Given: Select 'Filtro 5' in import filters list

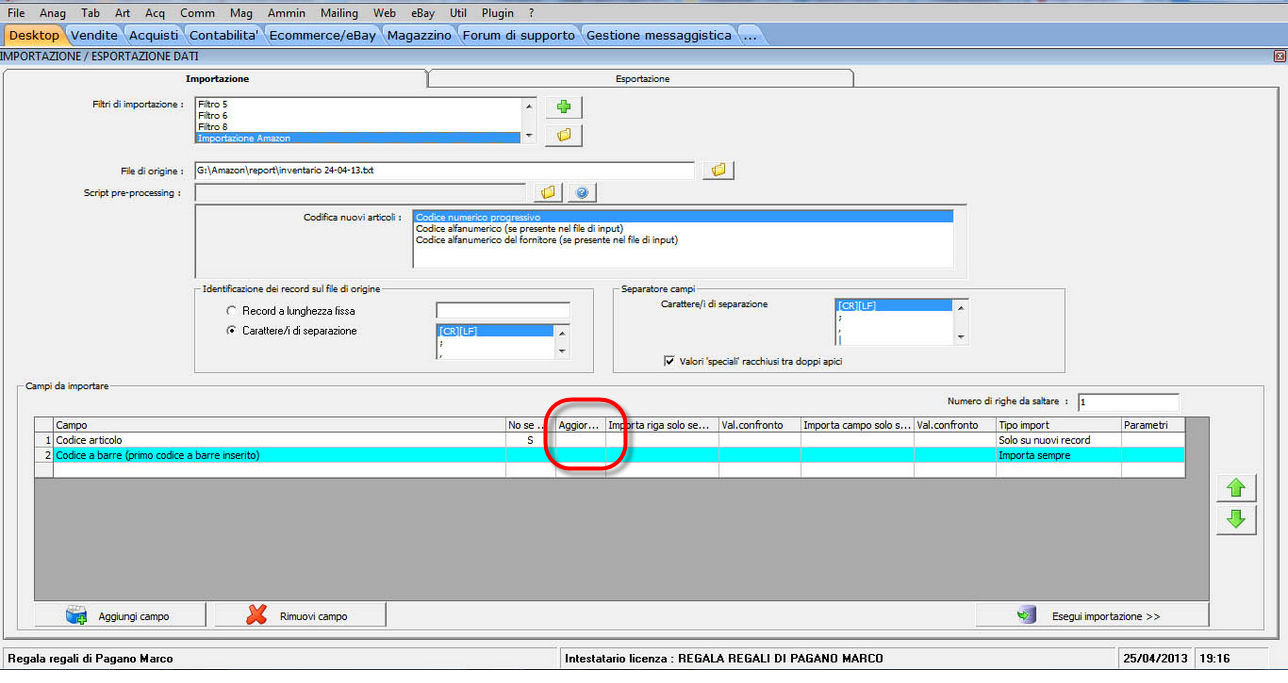Looking at the screenshot, I should [x=358, y=104].
